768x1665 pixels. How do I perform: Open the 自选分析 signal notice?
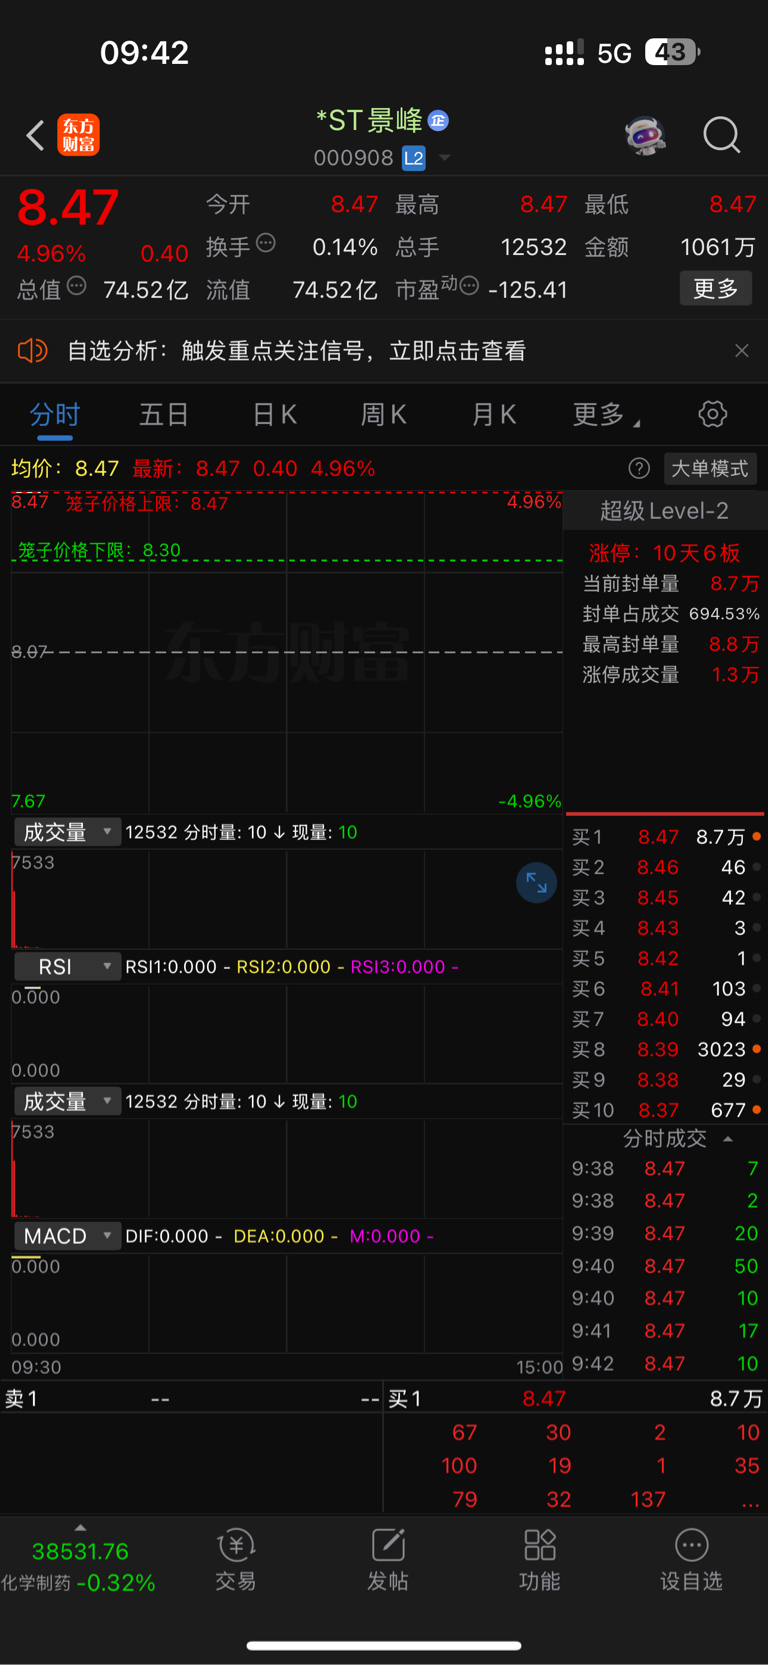click(x=296, y=351)
